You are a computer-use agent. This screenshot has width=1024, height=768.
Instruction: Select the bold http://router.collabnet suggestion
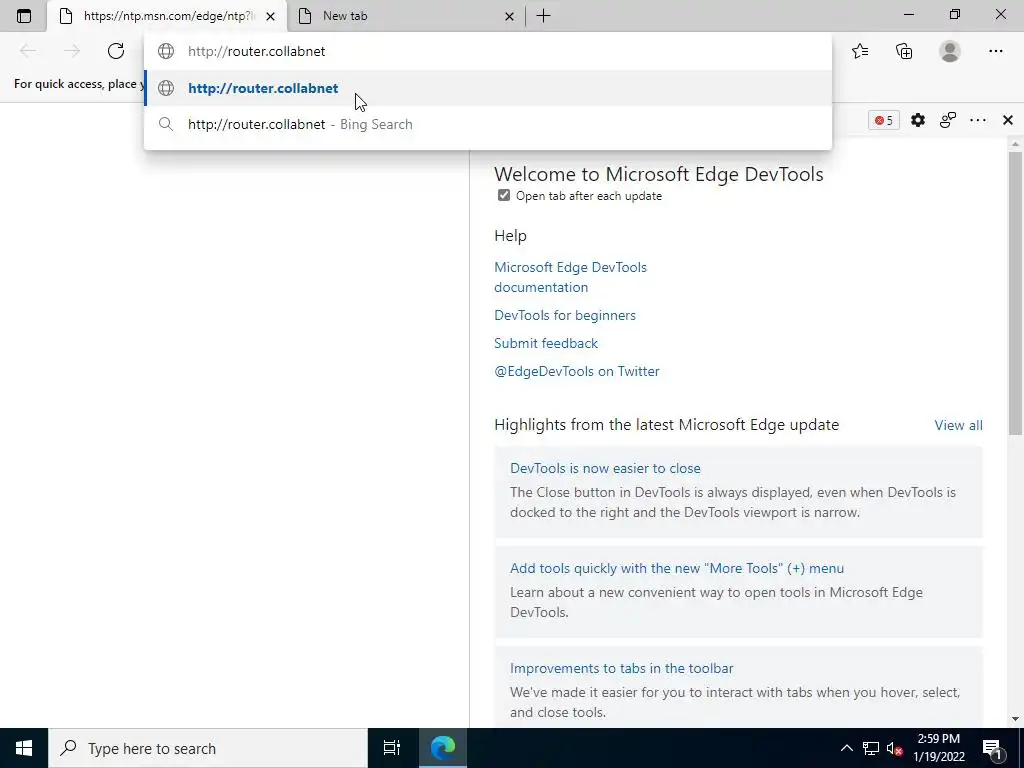coord(488,88)
